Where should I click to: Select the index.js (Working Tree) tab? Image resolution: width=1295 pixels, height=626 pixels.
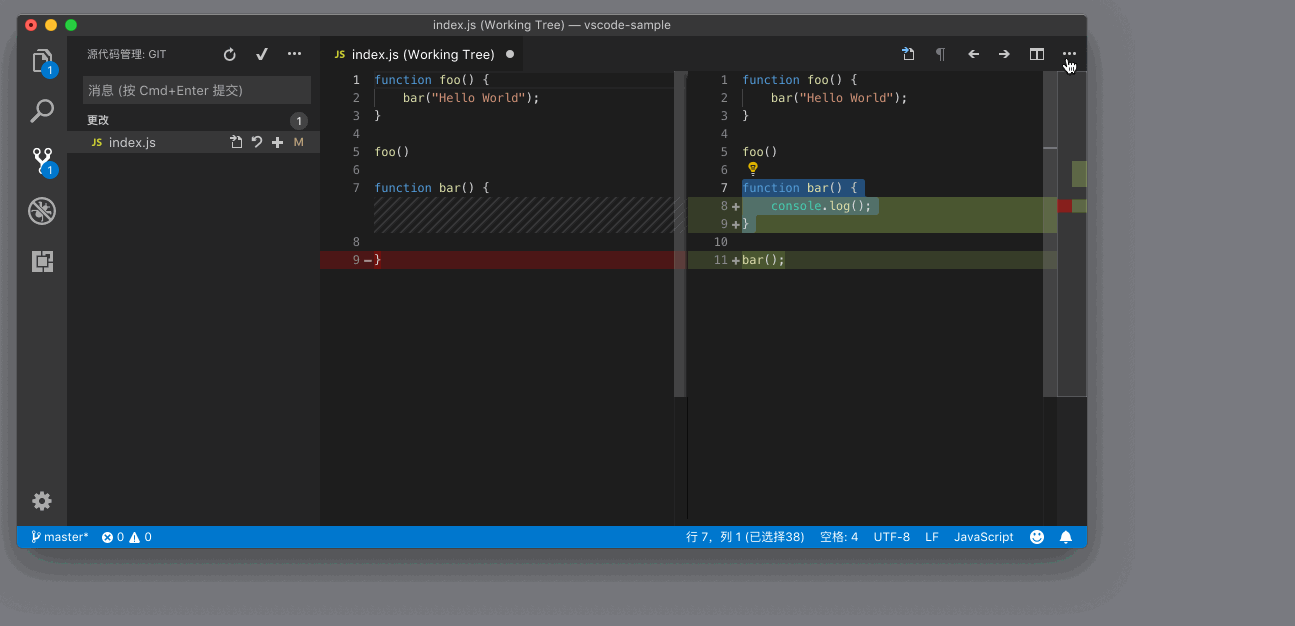tap(422, 55)
